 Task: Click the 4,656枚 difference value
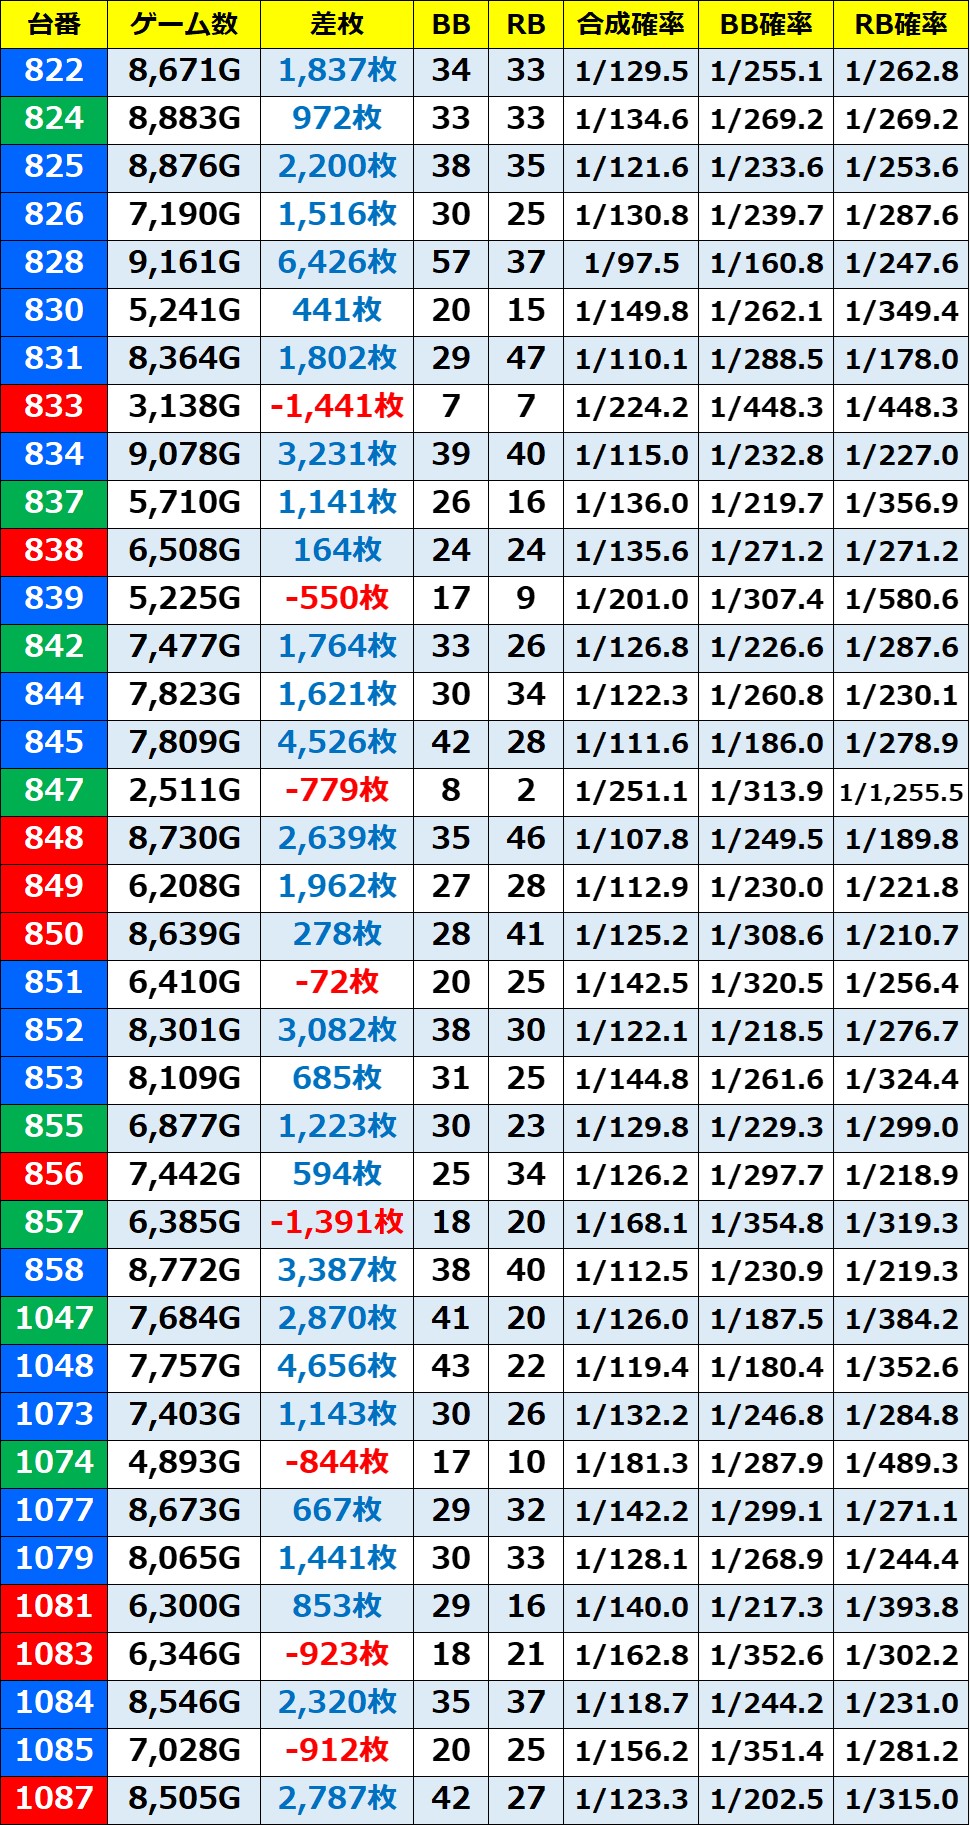tap(337, 1368)
